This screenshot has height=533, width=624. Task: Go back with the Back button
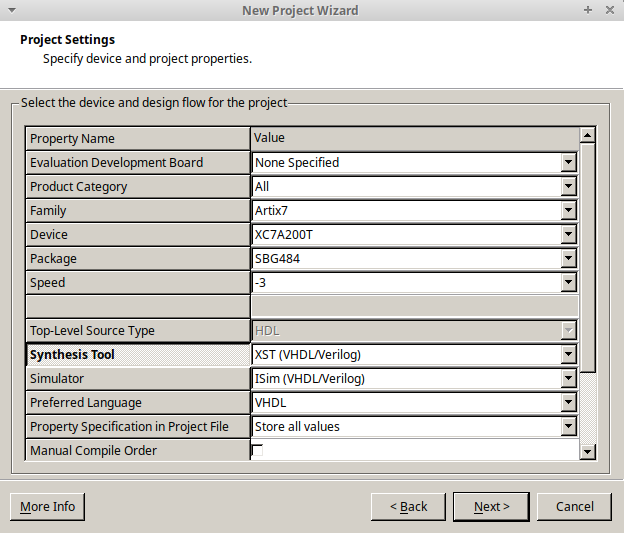point(408,507)
